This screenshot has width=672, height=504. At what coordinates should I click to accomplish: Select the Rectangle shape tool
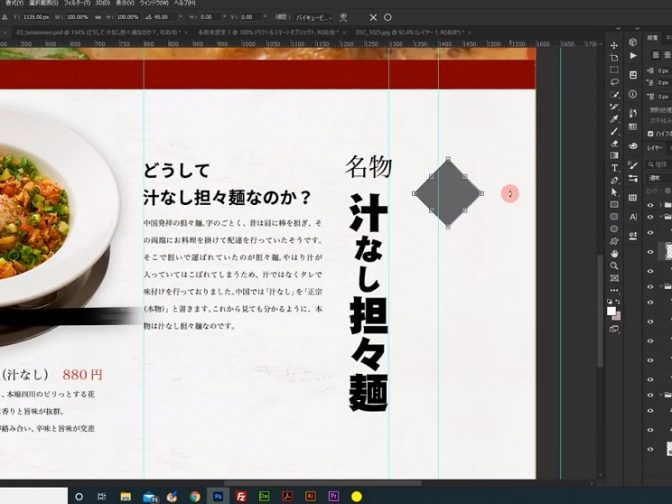tap(614, 204)
